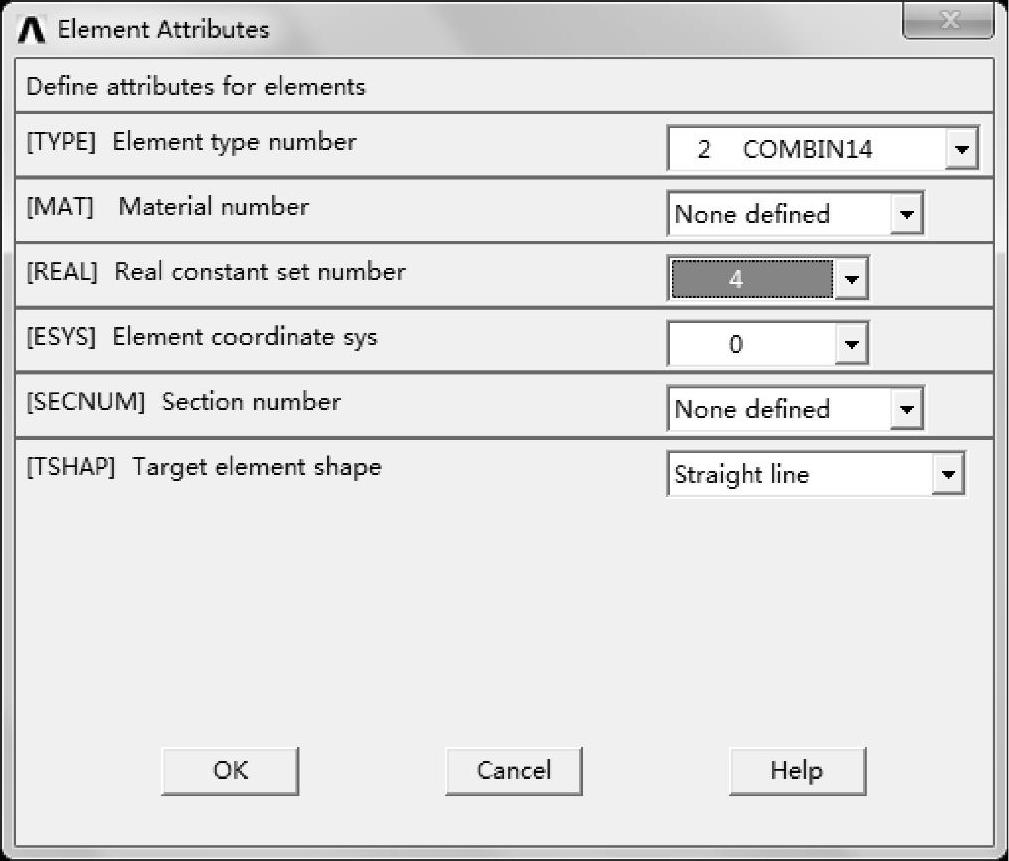1009x861 pixels.
Task: Open the Element coordinate sys dropdown arrow
Action: 851,345
